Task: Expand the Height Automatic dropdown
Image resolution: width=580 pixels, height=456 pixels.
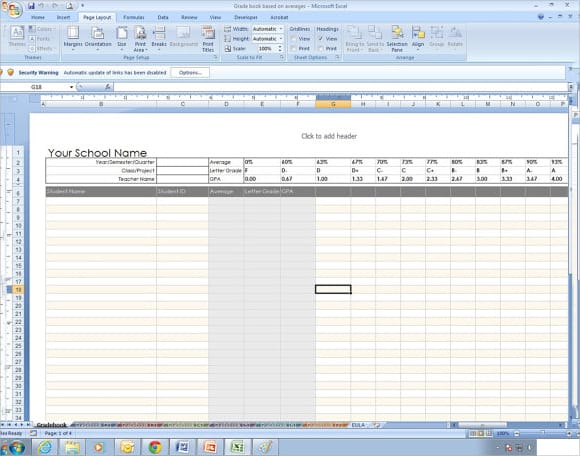Action: (281, 39)
